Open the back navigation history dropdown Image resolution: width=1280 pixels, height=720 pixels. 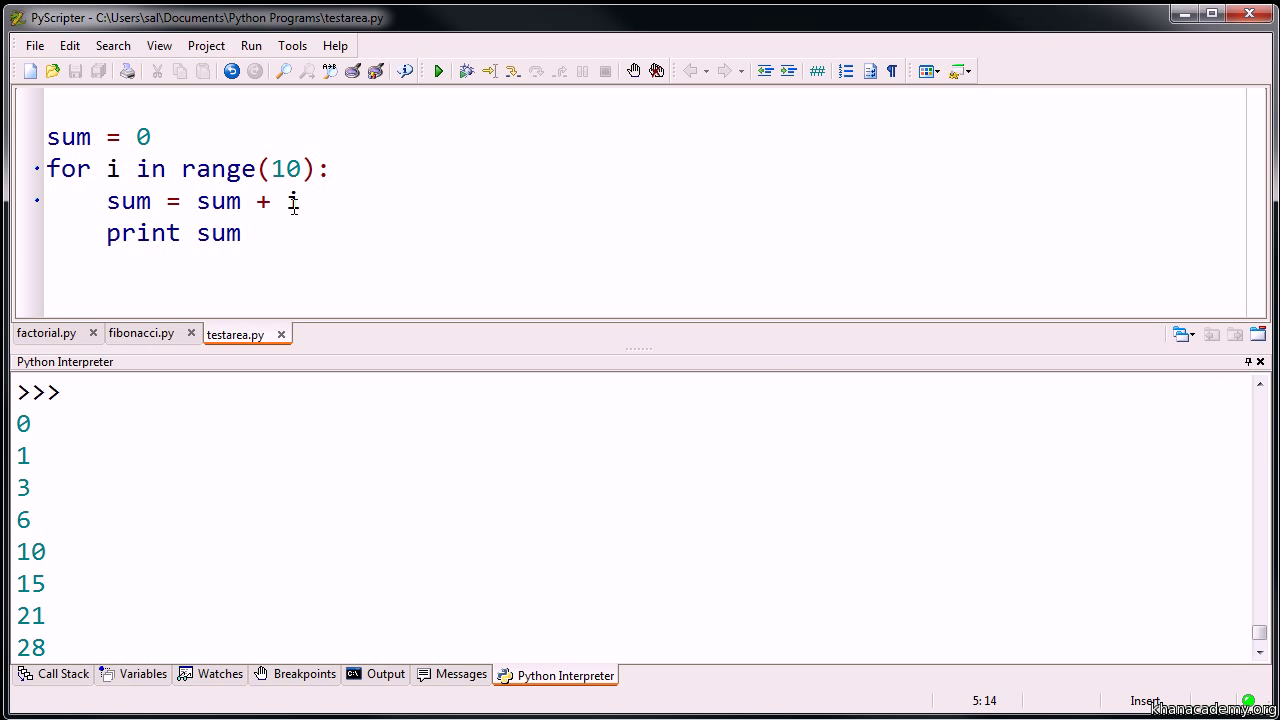(706, 70)
